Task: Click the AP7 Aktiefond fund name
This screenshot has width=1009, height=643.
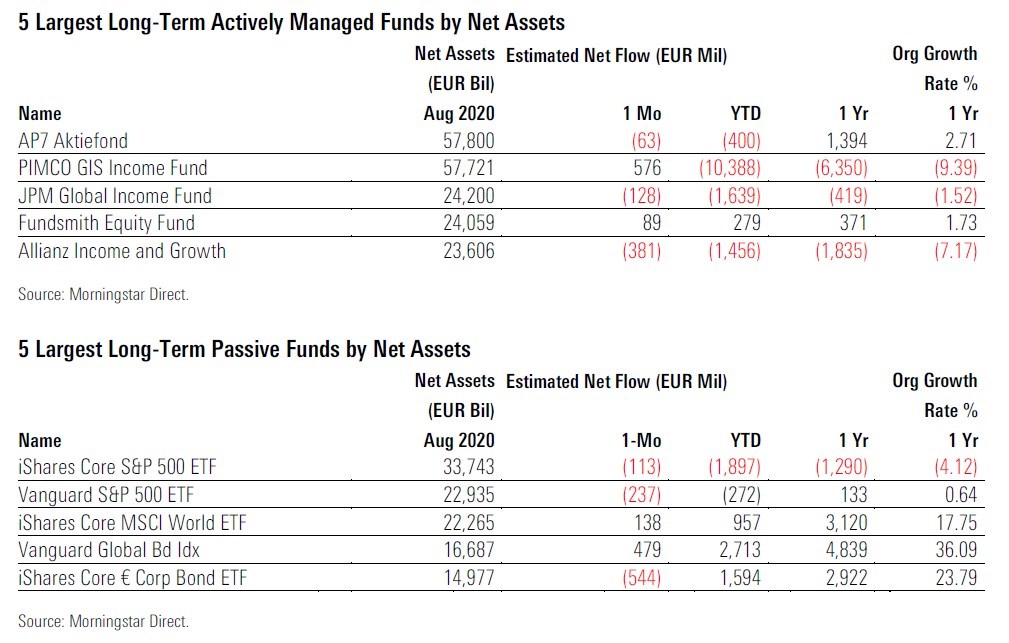Action: (x=73, y=141)
